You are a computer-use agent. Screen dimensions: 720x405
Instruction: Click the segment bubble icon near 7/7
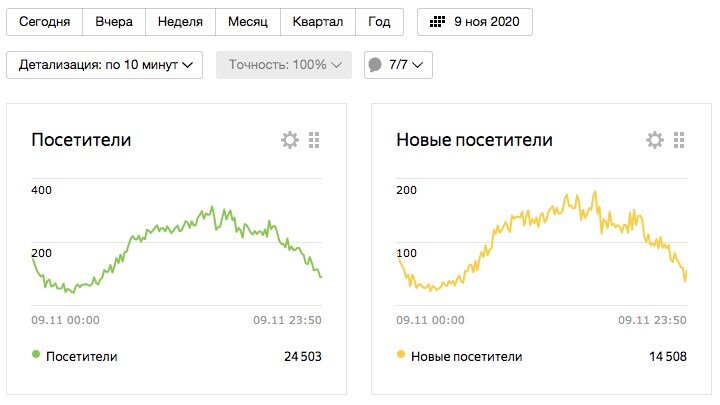[x=375, y=65]
